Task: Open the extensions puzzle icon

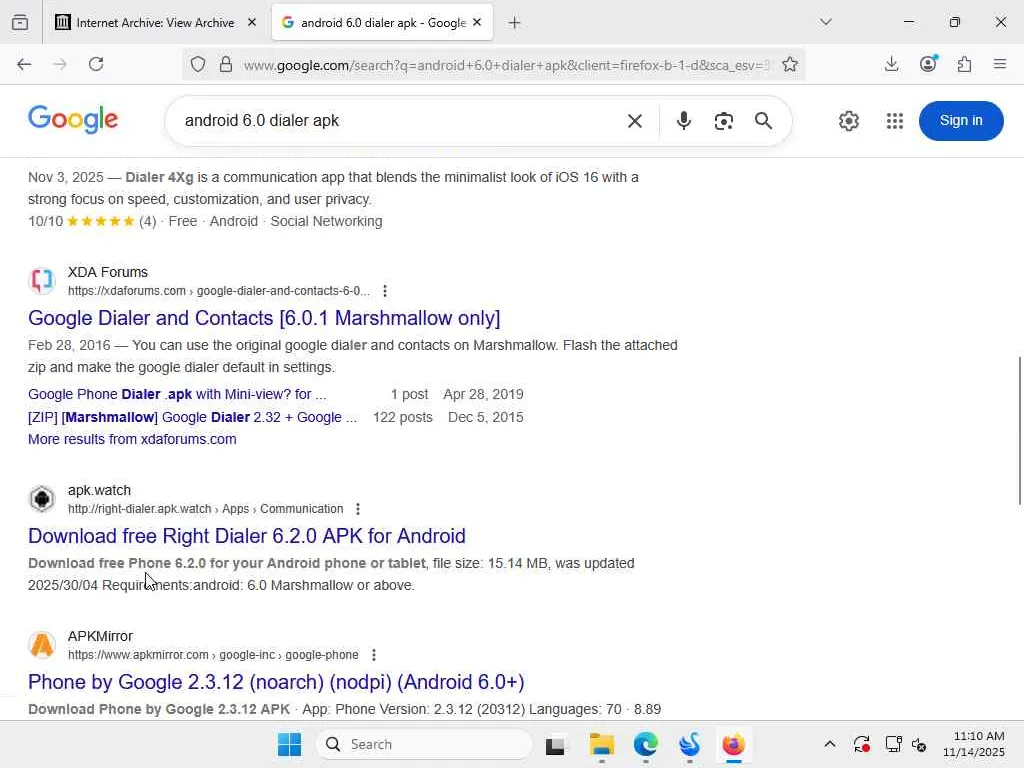Action: click(x=964, y=64)
